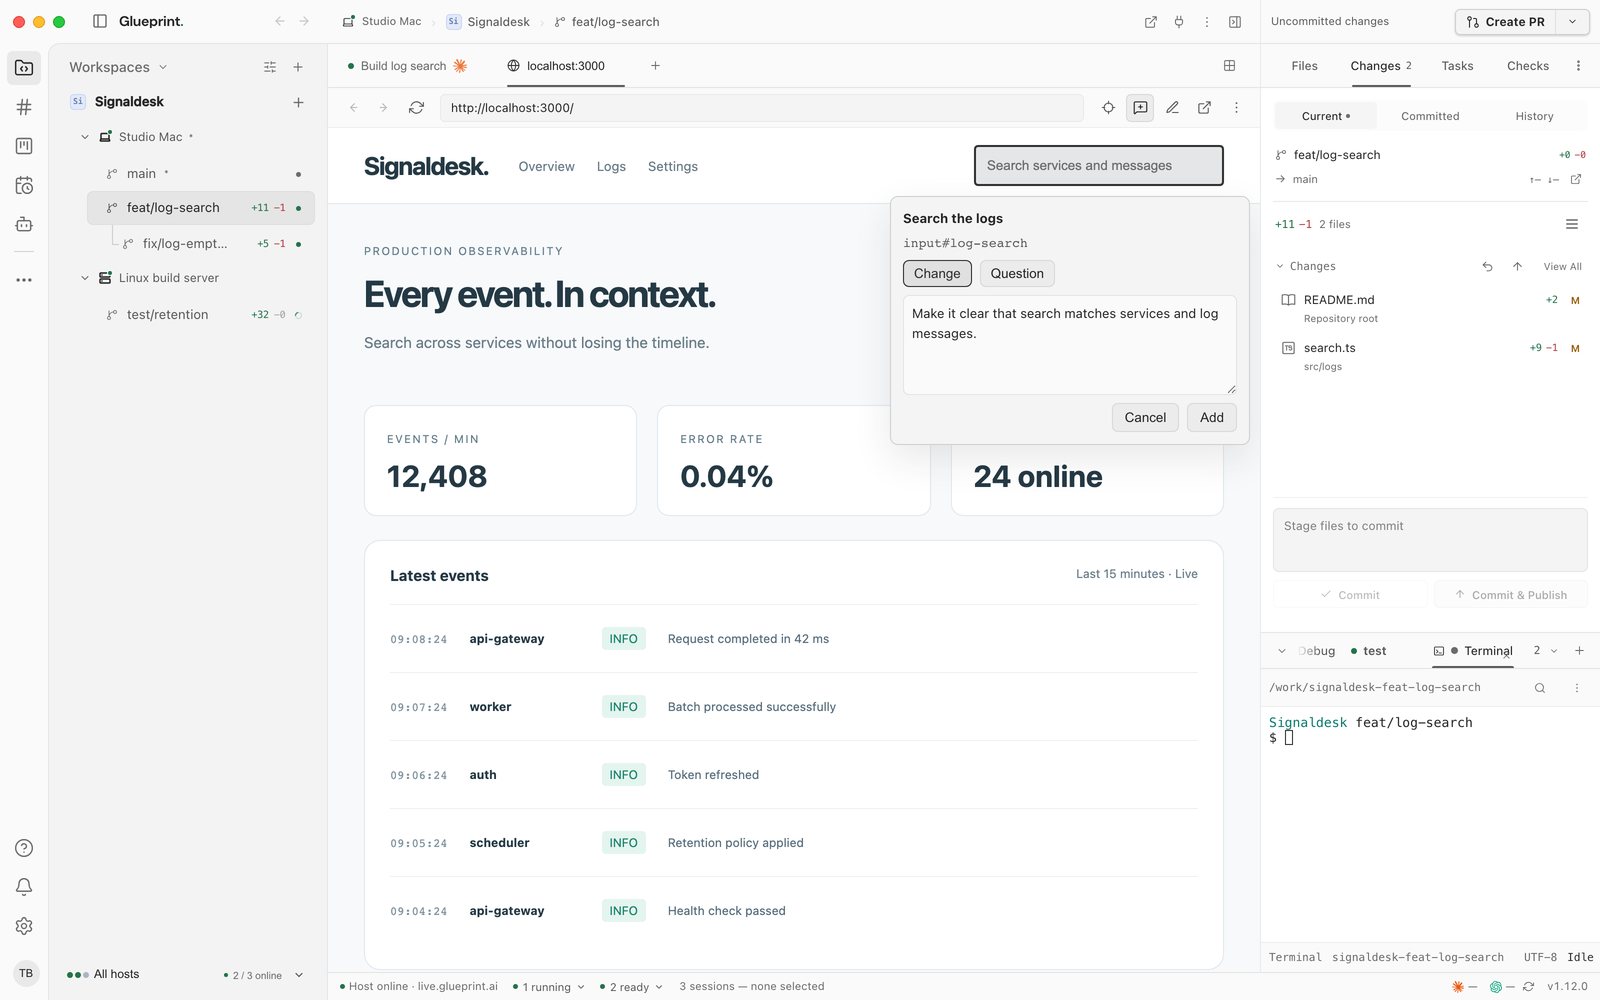Click the Stage files to commit field

tap(1430, 540)
